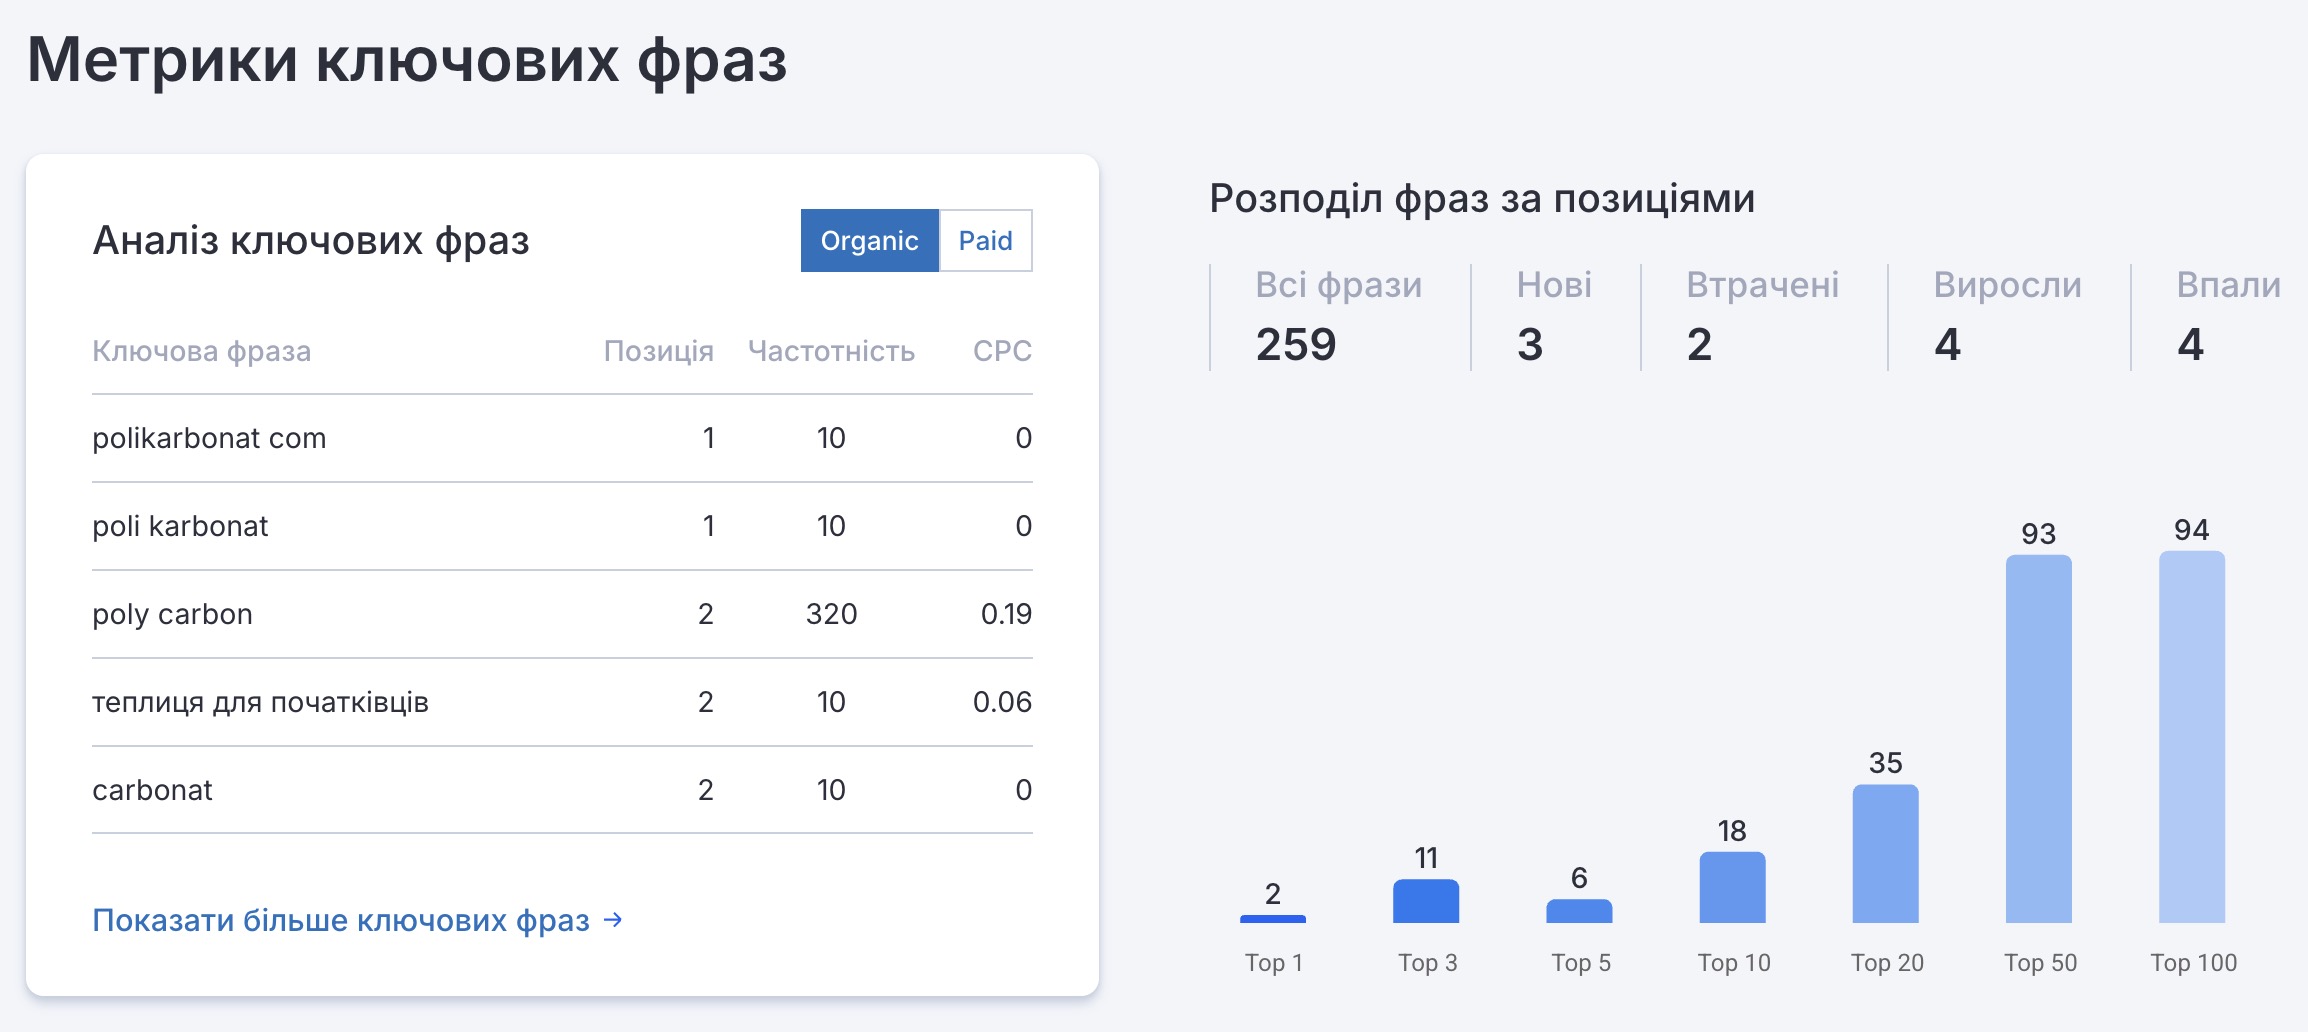
Task: Select the 'Впали' phrases filter
Action: 2228,316
